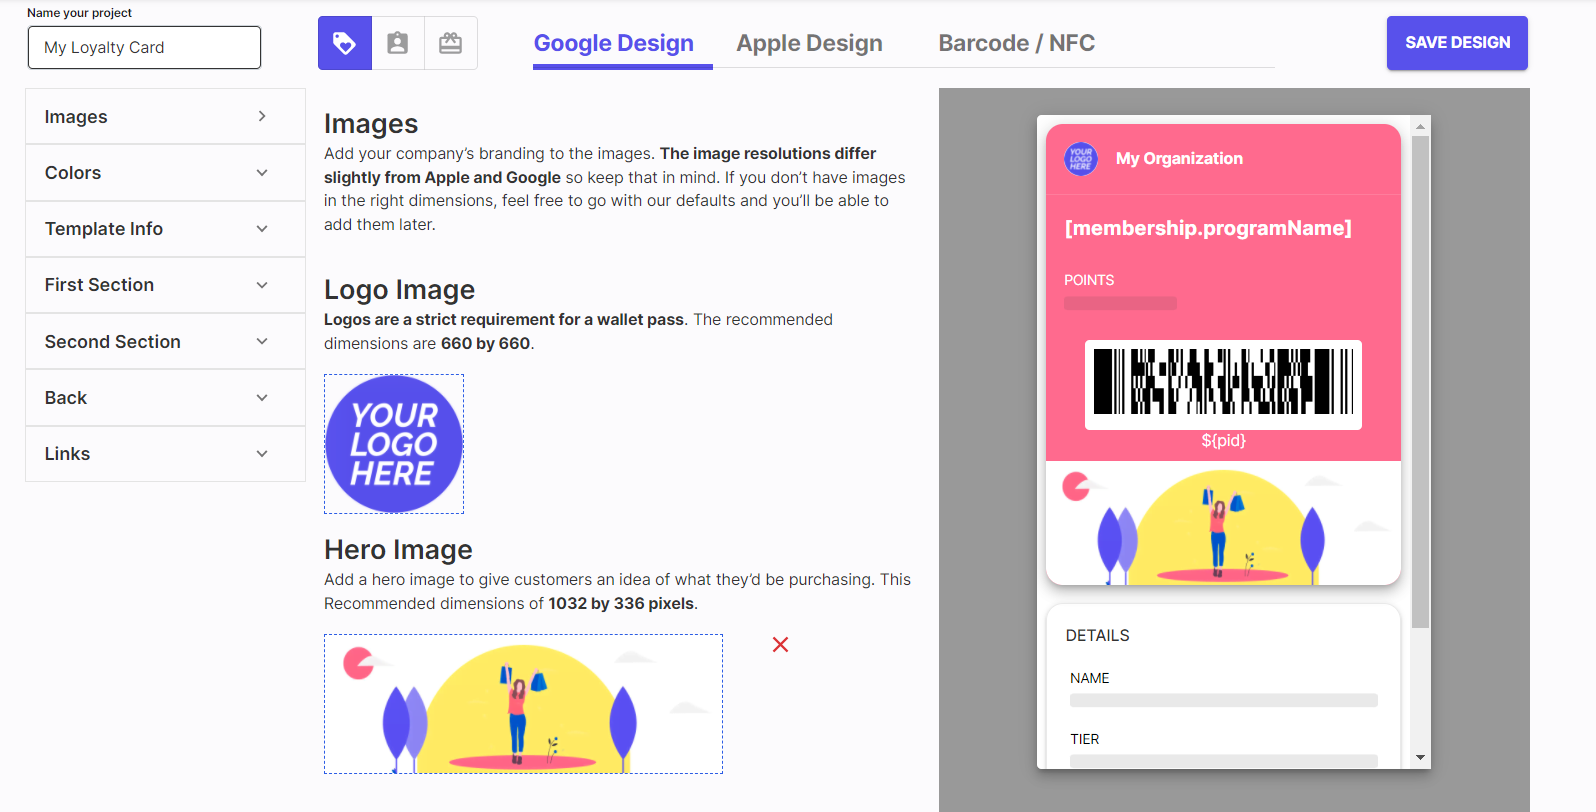Image resolution: width=1596 pixels, height=812 pixels.
Task: Open the Images sidebar item
Action: click(x=165, y=117)
